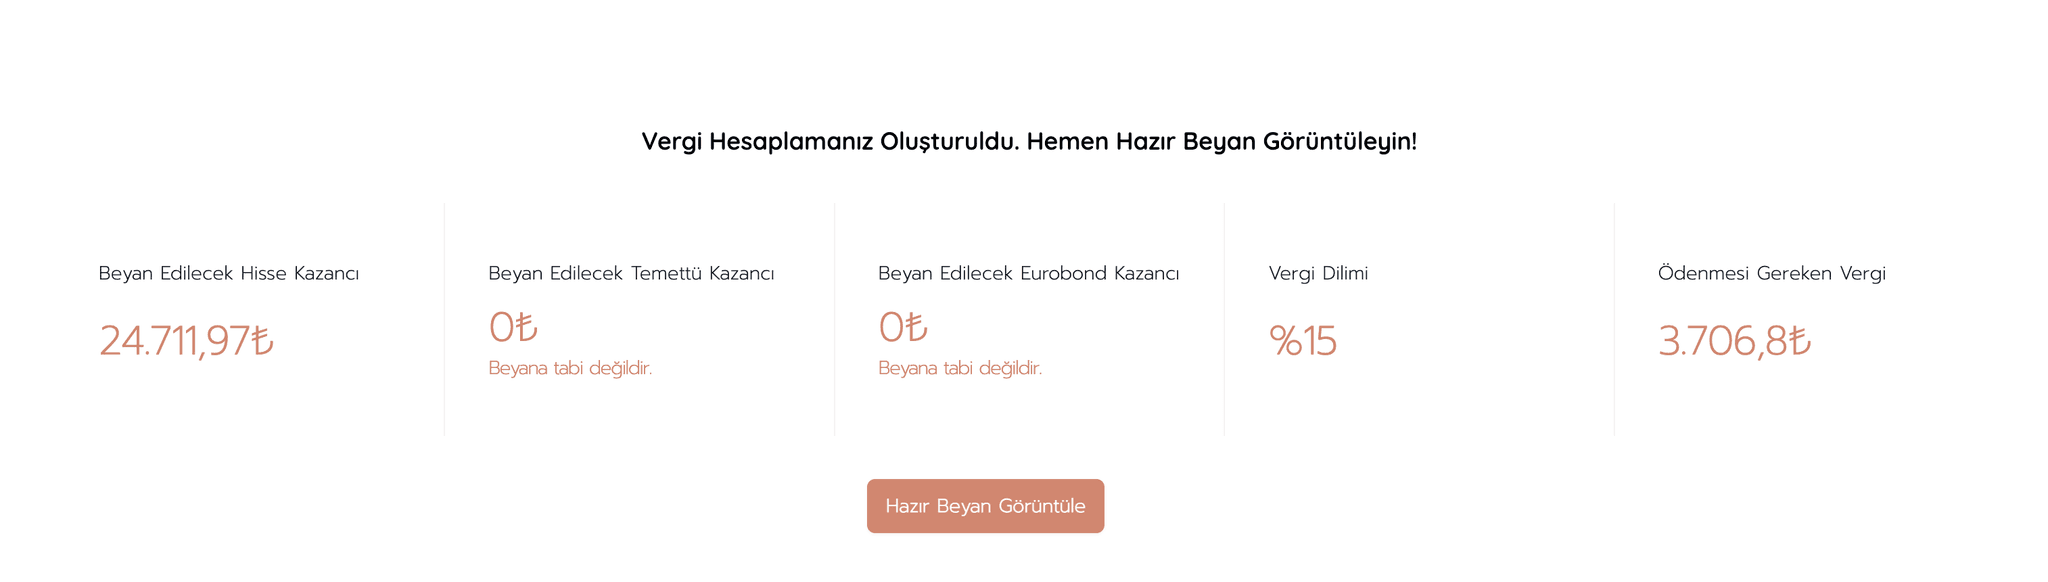Select the Vergi Dilimi label

[1318, 272]
